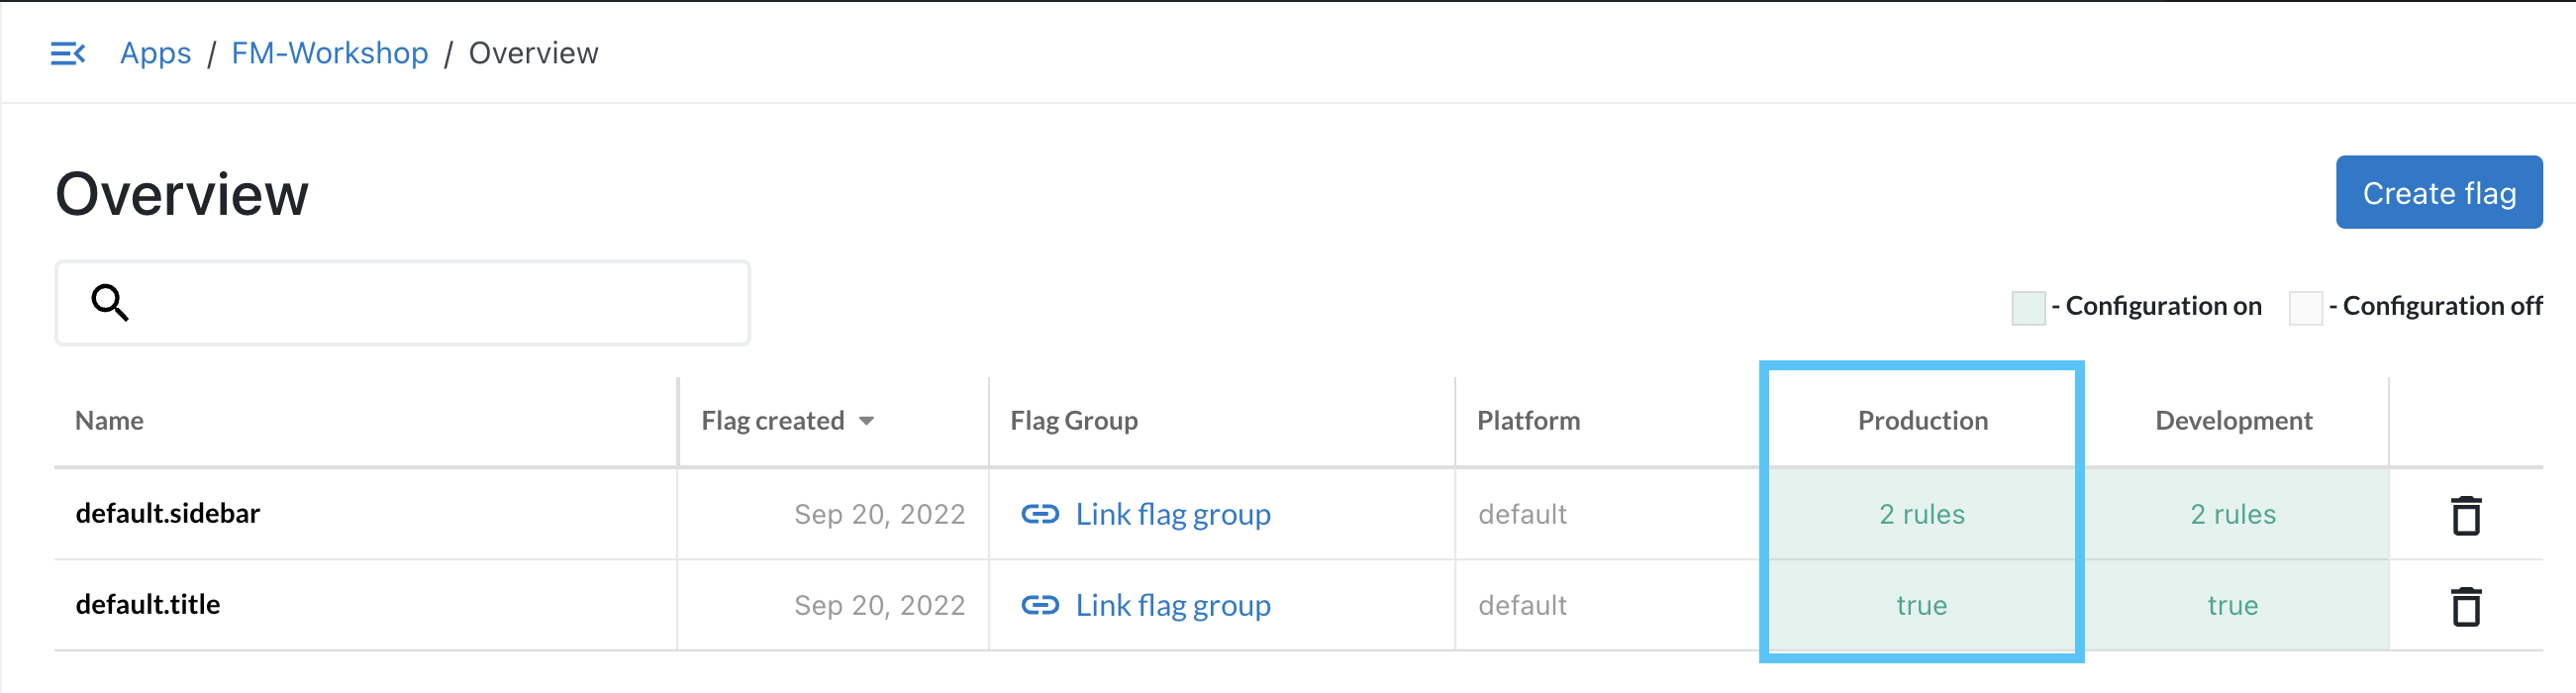Open Development 2 rules for default.sidebar
The image size is (2576, 693).
pyautogui.click(x=2232, y=514)
